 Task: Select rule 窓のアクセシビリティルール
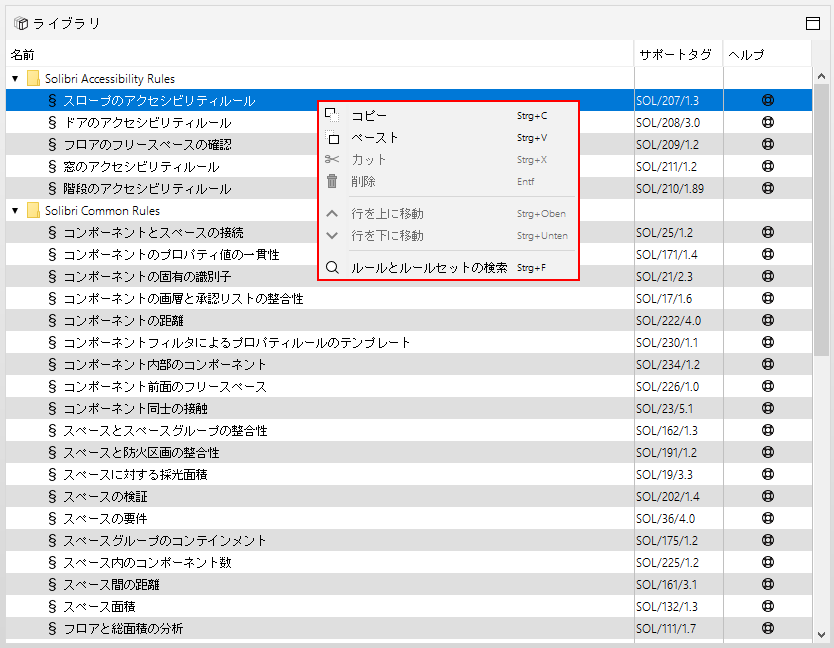click(141, 167)
